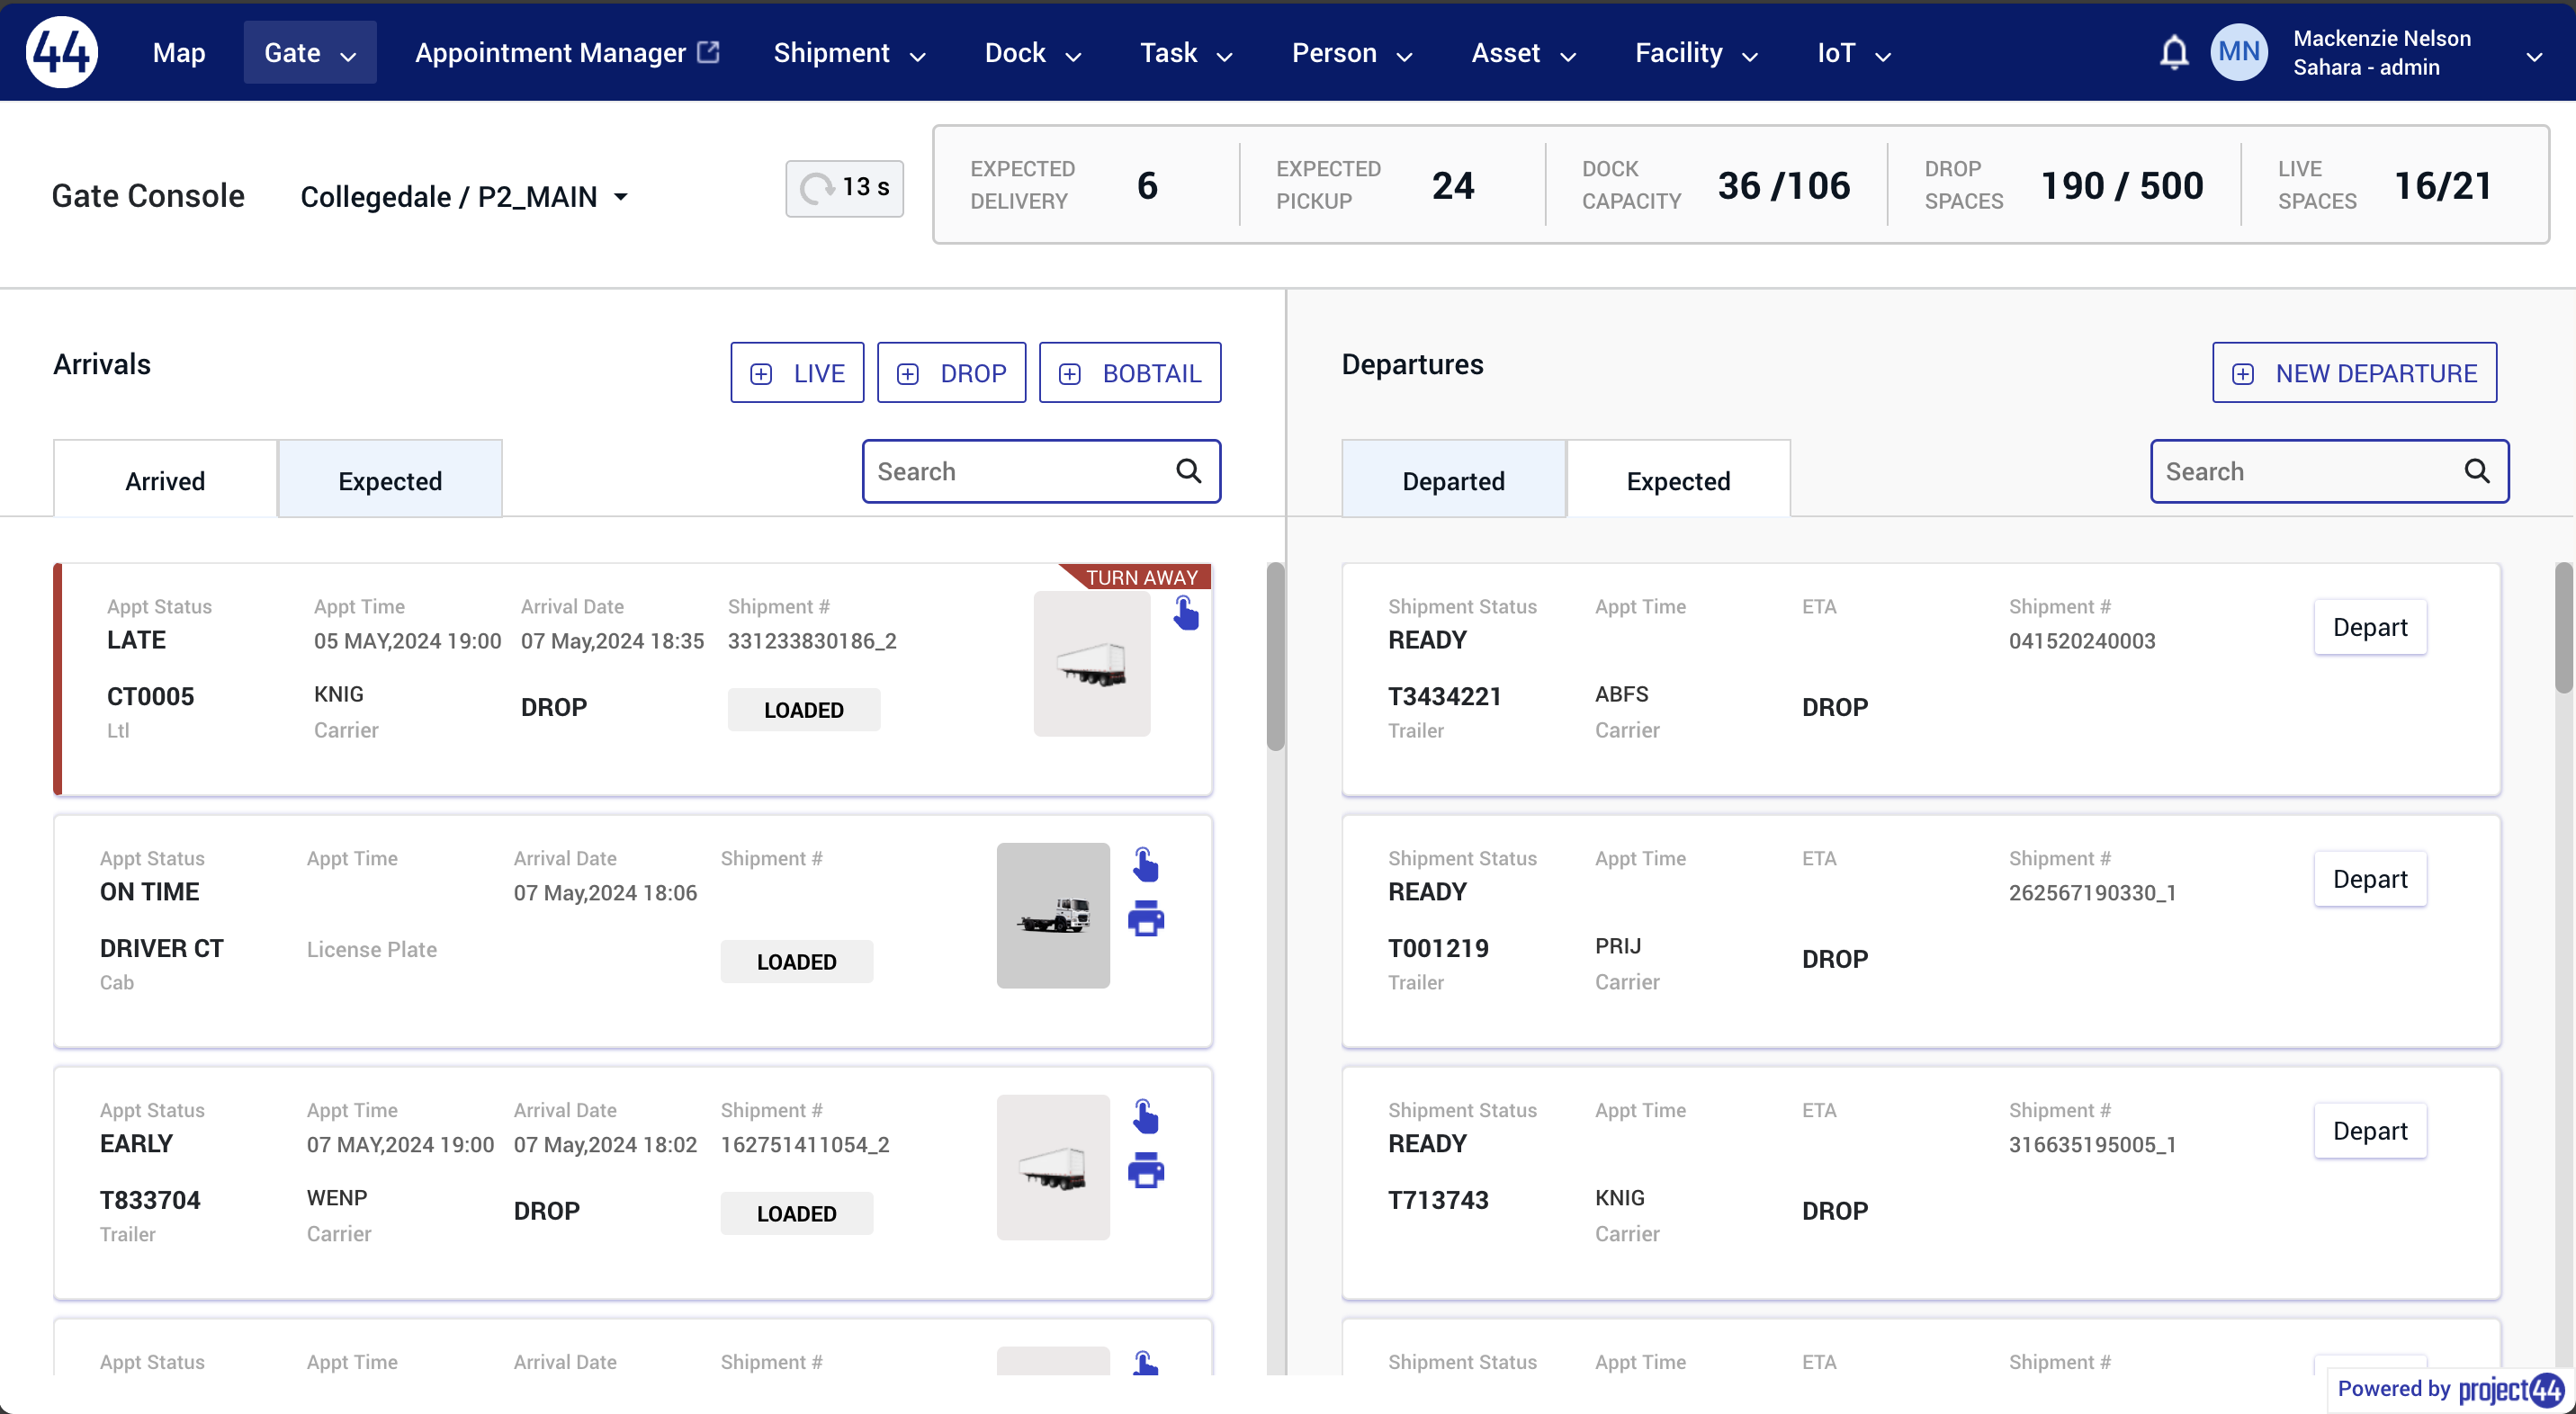Click shipment number 331233830186_2
Image resolution: width=2576 pixels, height=1414 pixels.
(x=812, y=641)
